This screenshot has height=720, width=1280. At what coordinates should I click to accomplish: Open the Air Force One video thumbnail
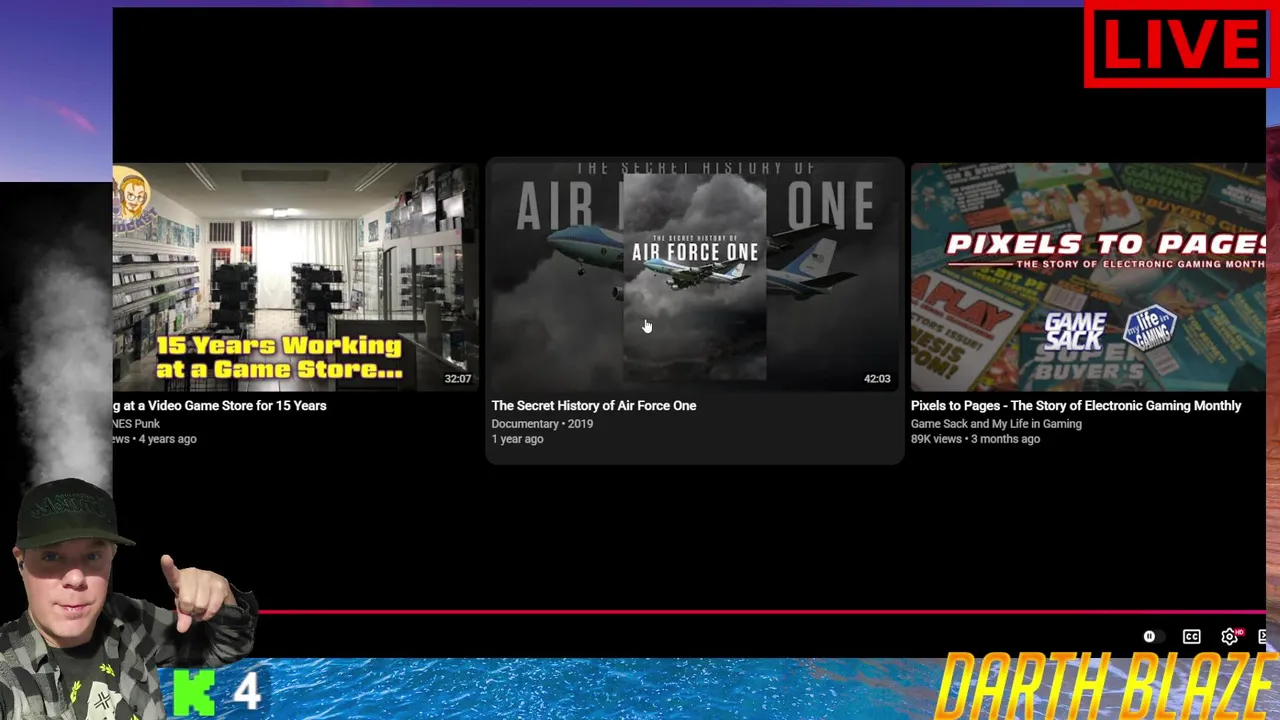pyautogui.click(x=695, y=277)
